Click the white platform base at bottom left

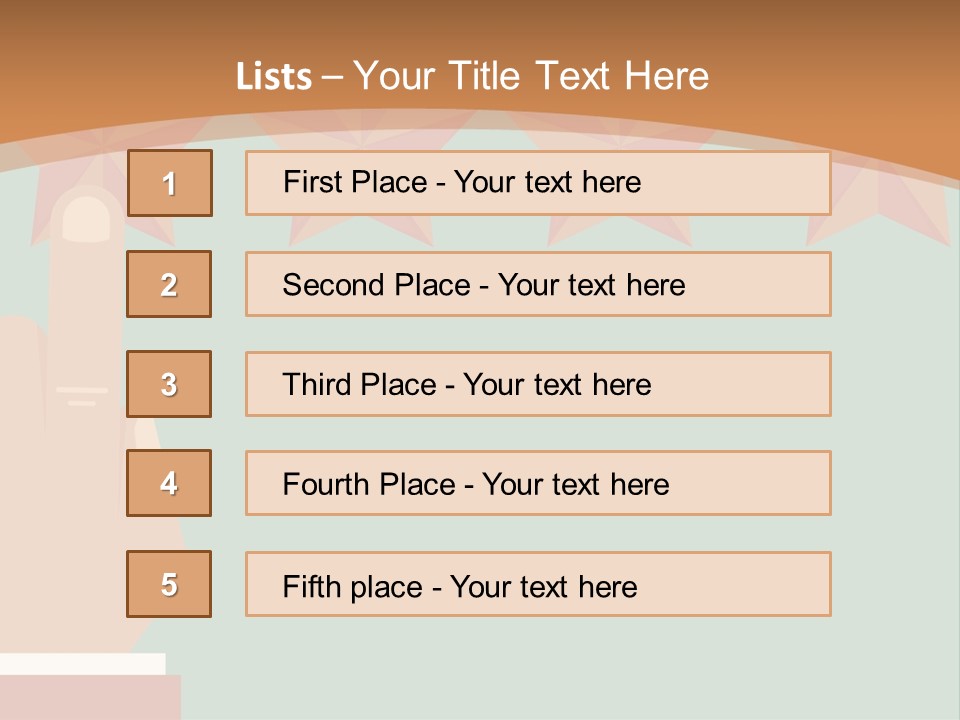click(x=83, y=664)
